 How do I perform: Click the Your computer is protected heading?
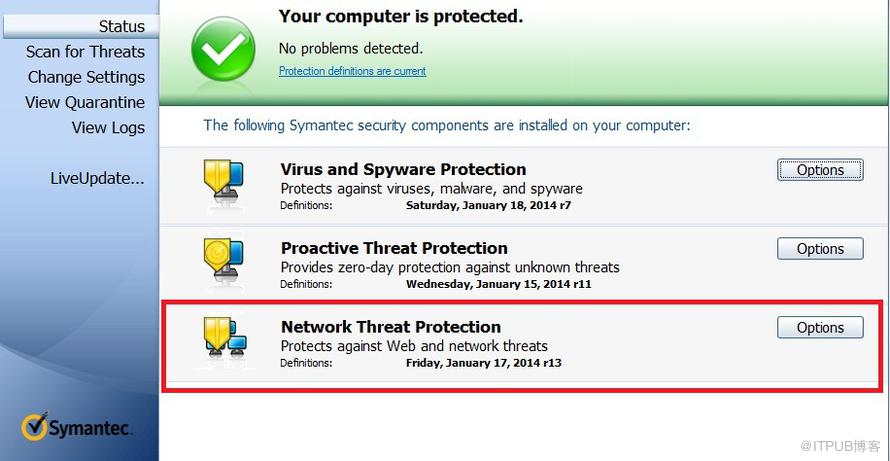click(x=401, y=16)
